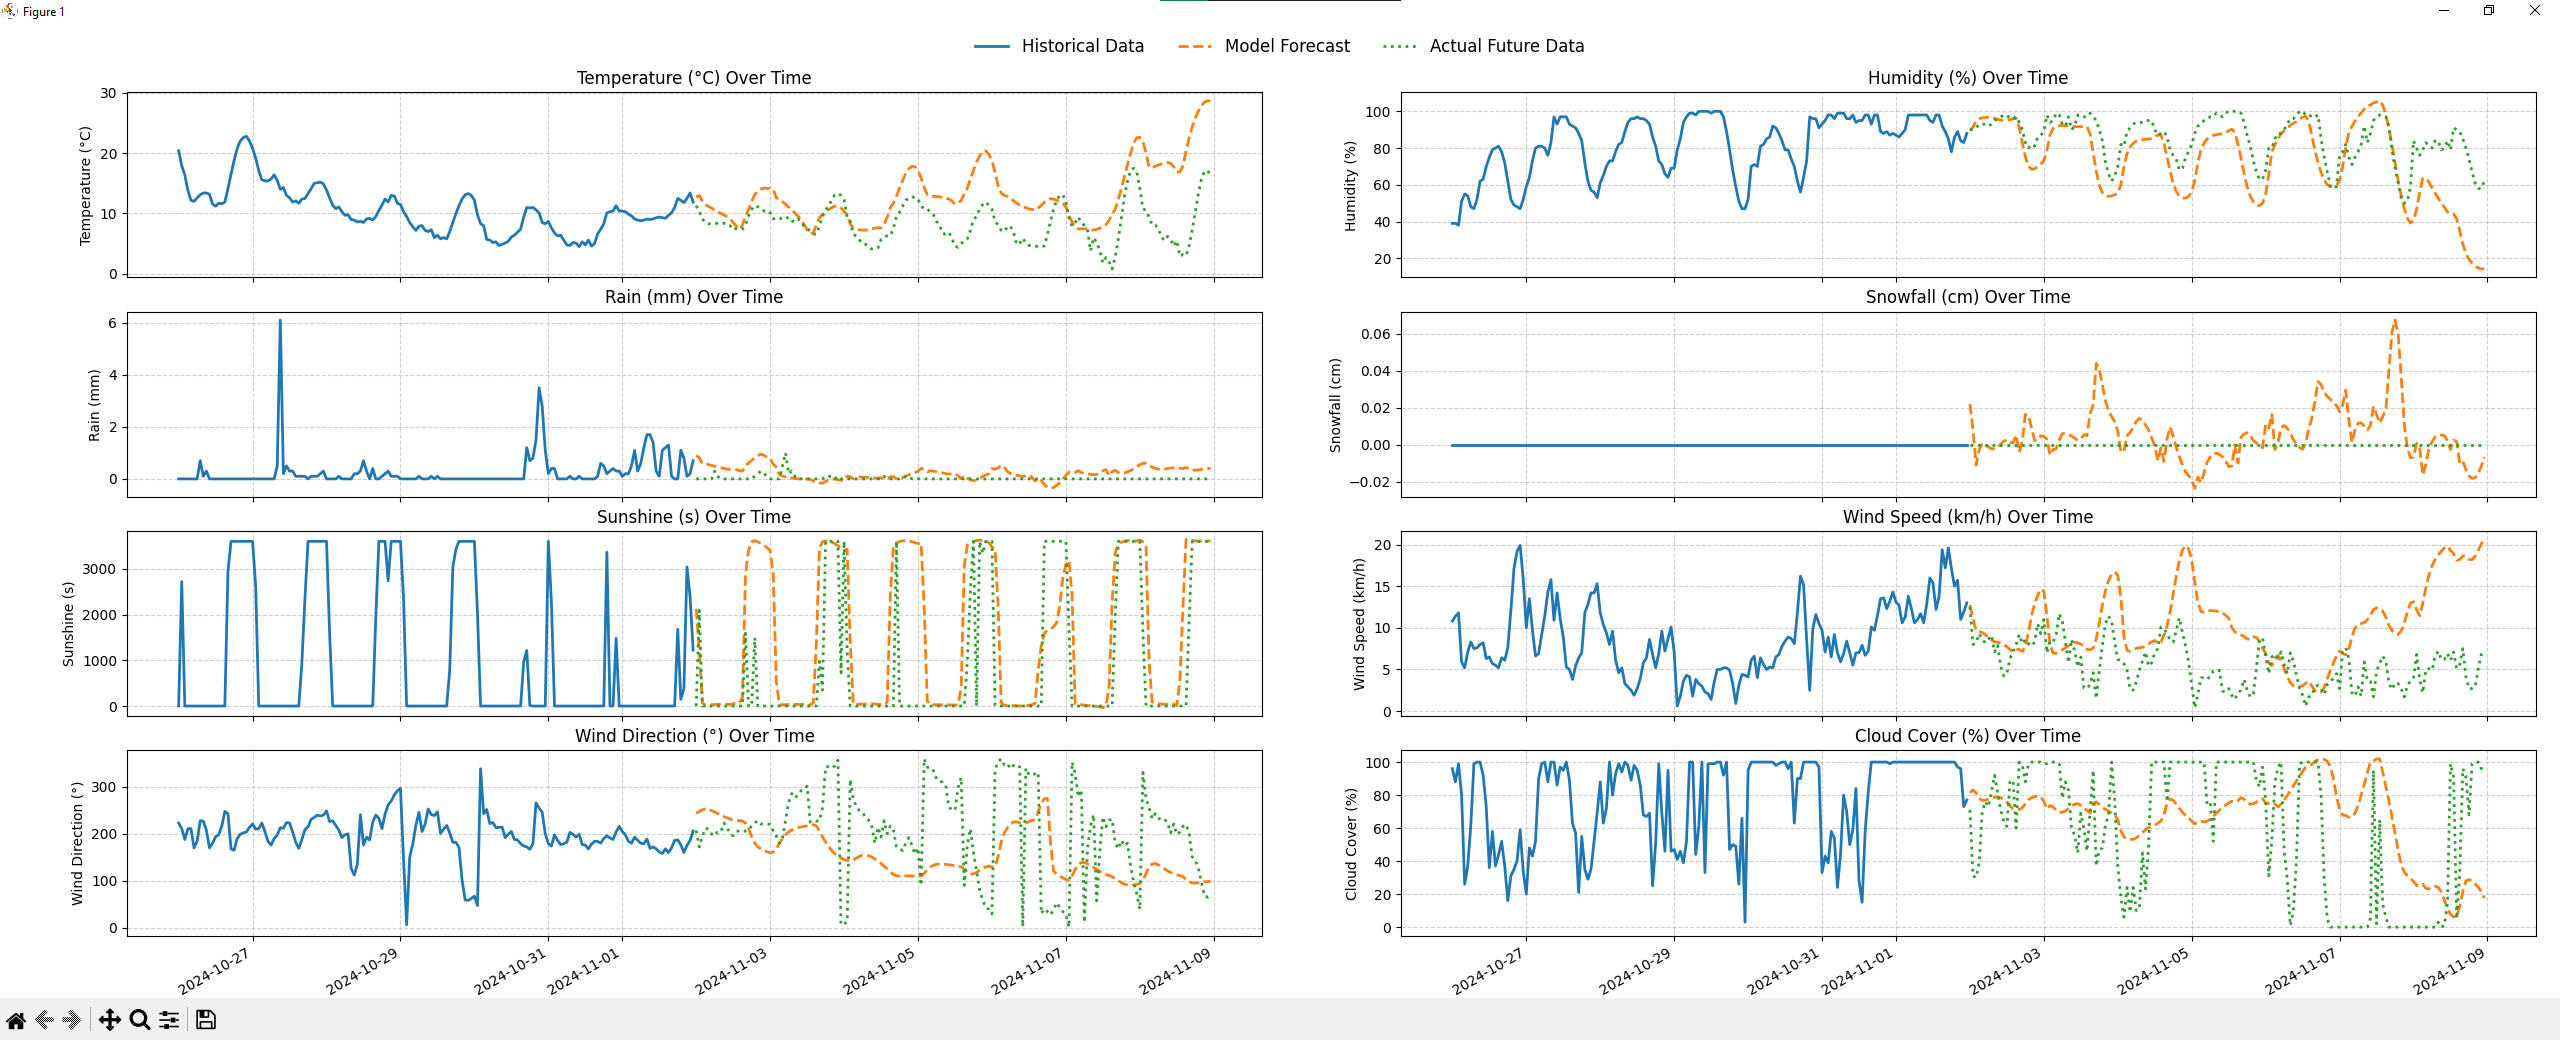
Task: Activate the zoom-to-rectangle magnifier icon
Action: pyautogui.click(x=139, y=1019)
